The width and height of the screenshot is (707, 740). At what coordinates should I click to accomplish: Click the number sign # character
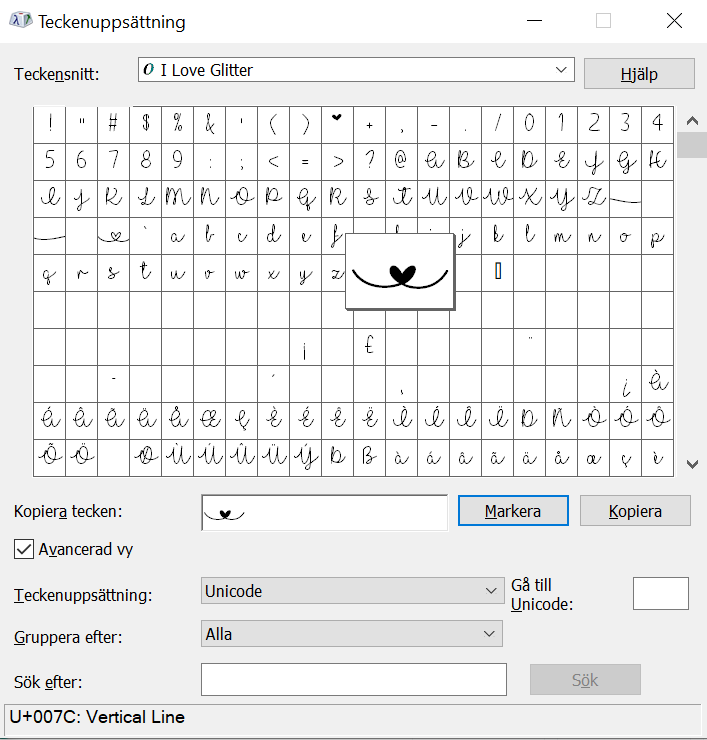[114, 123]
